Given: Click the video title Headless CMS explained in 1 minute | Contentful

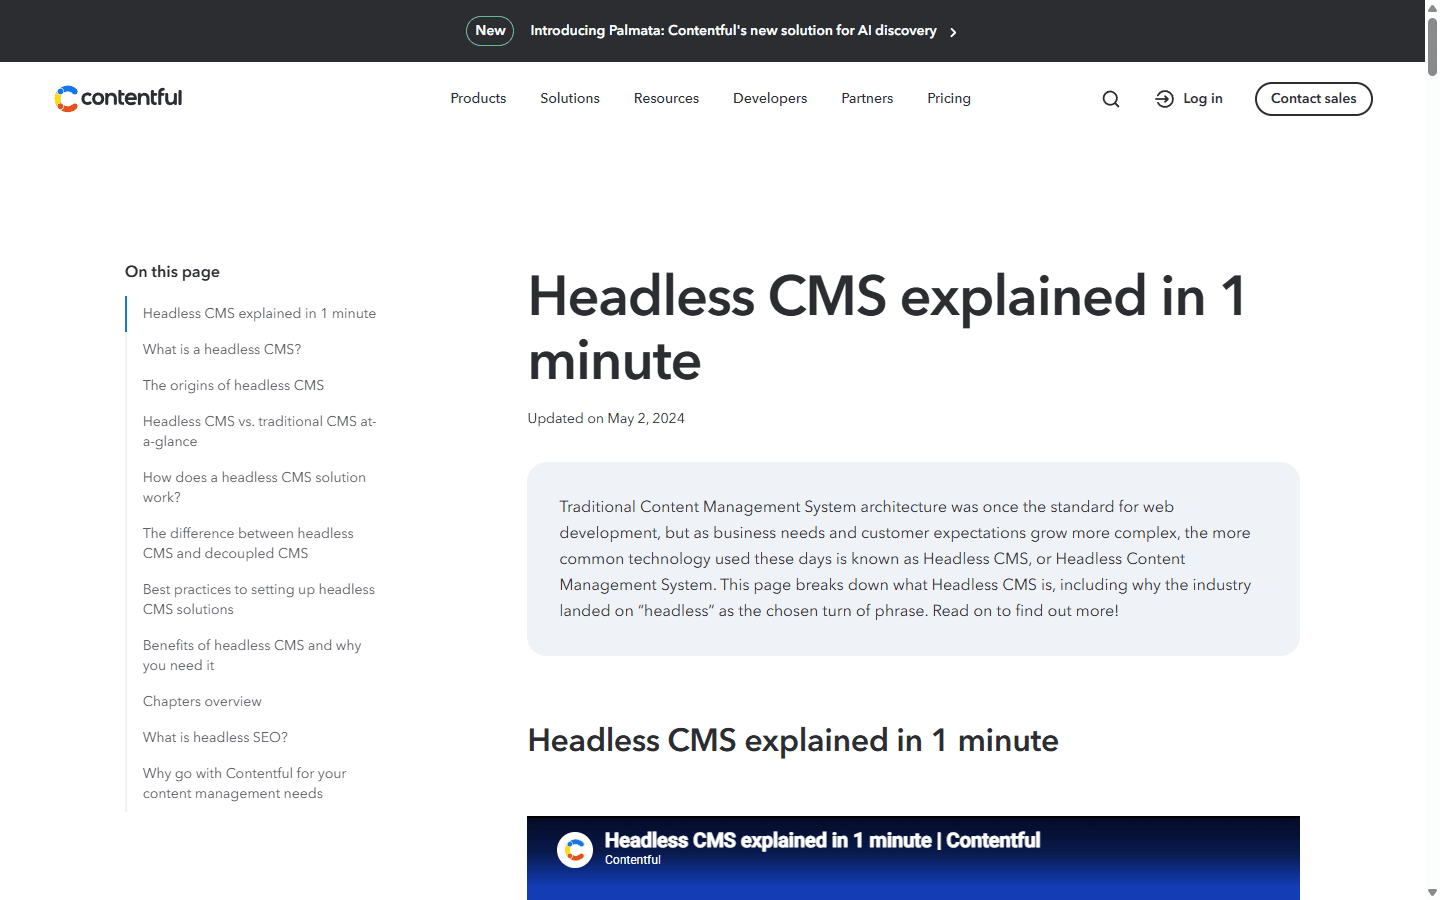Looking at the screenshot, I should (x=822, y=840).
